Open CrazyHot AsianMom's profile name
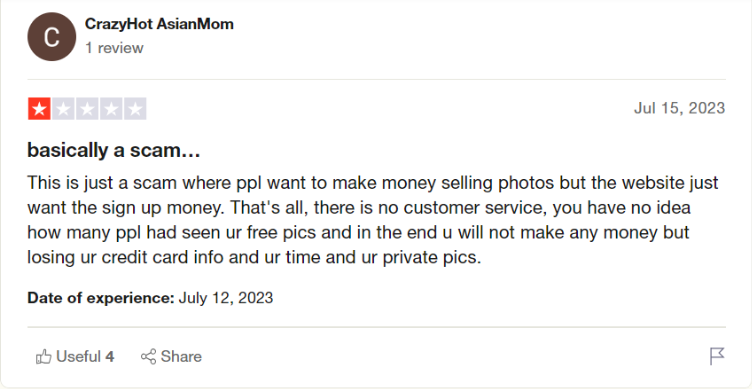Image resolution: width=752 pixels, height=392 pixels. 159,24
